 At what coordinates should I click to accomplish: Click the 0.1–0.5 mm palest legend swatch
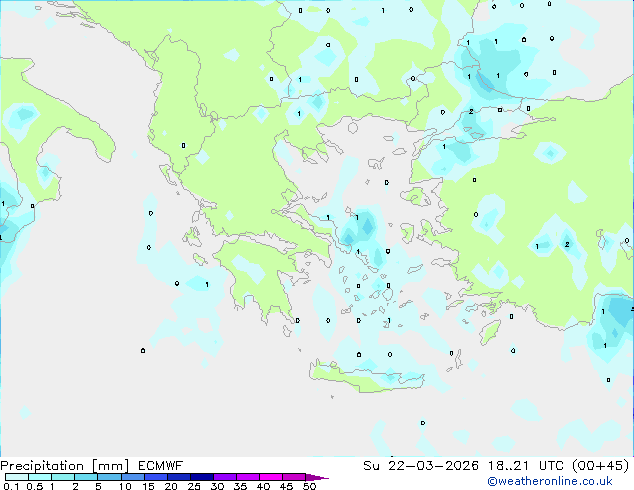[17, 477]
